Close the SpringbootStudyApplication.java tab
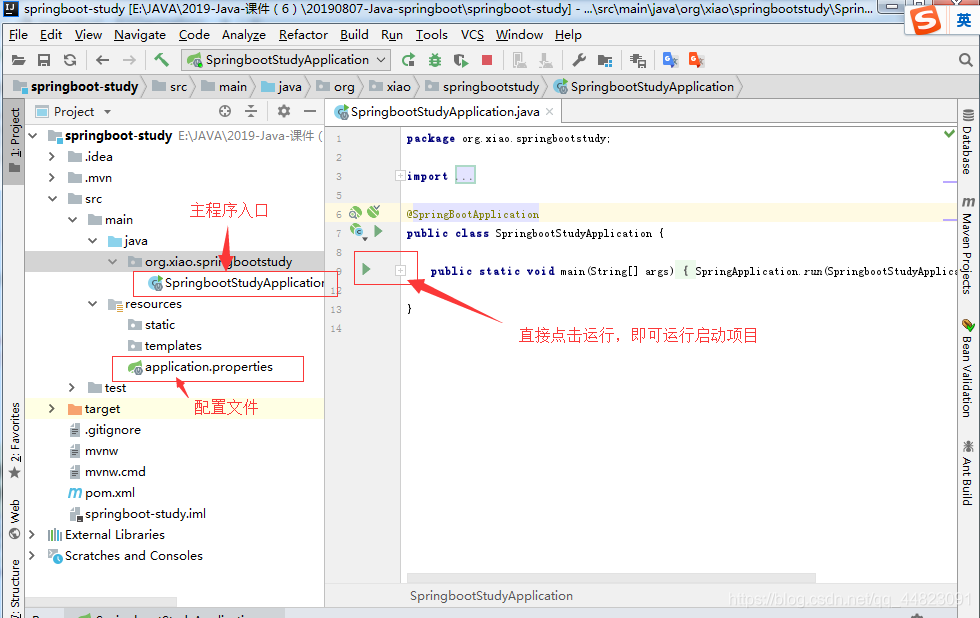This screenshot has width=980, height=618. 549,111
